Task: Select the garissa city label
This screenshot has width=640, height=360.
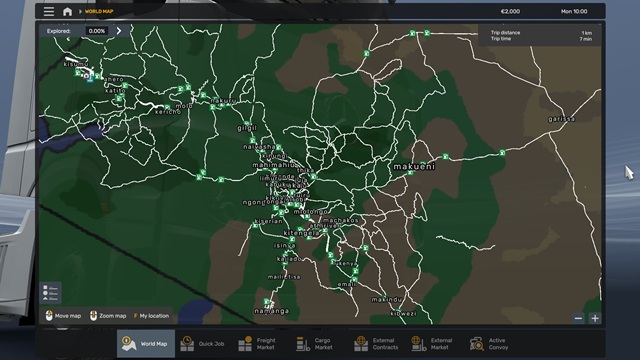Action: 562,119
